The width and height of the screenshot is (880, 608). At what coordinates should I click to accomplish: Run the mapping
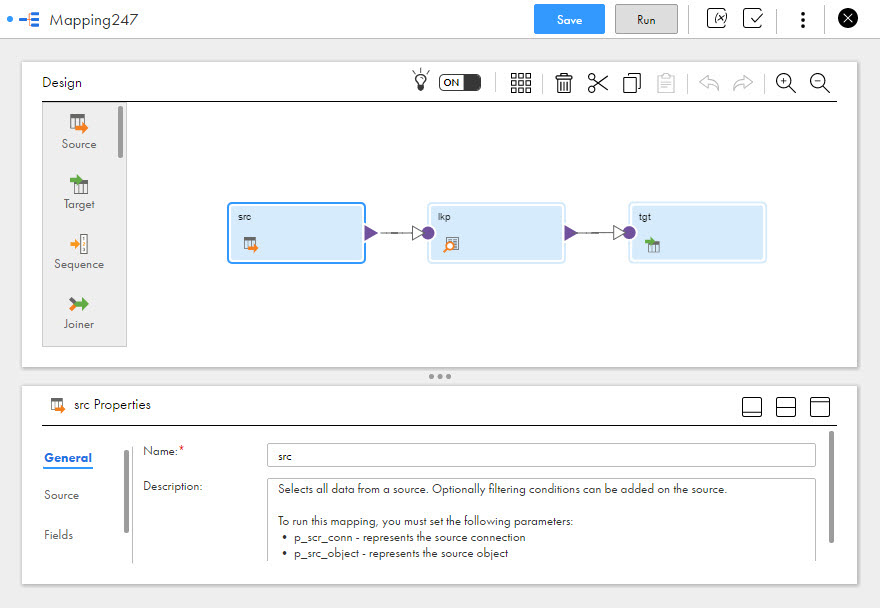tap(646, 20)
